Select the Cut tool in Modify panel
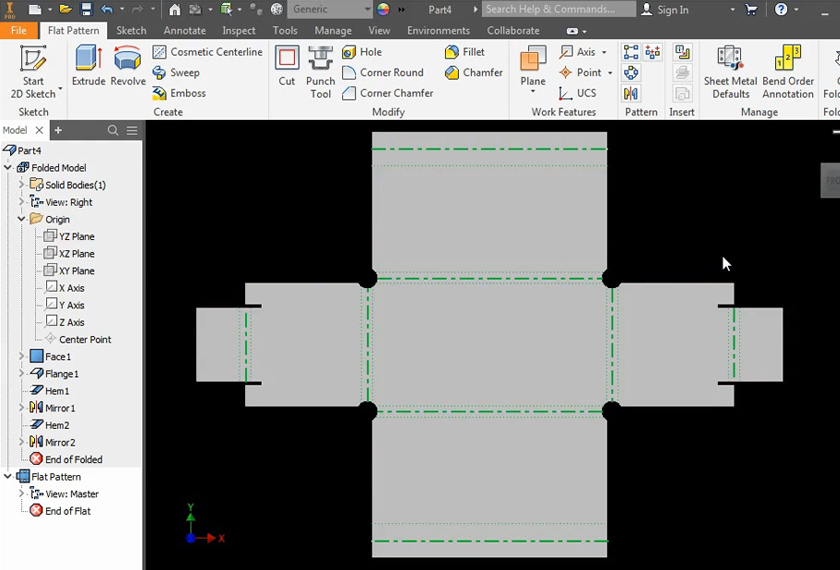Screen dimensions: 840x570 pyautogui.click(x=287, y=66)
